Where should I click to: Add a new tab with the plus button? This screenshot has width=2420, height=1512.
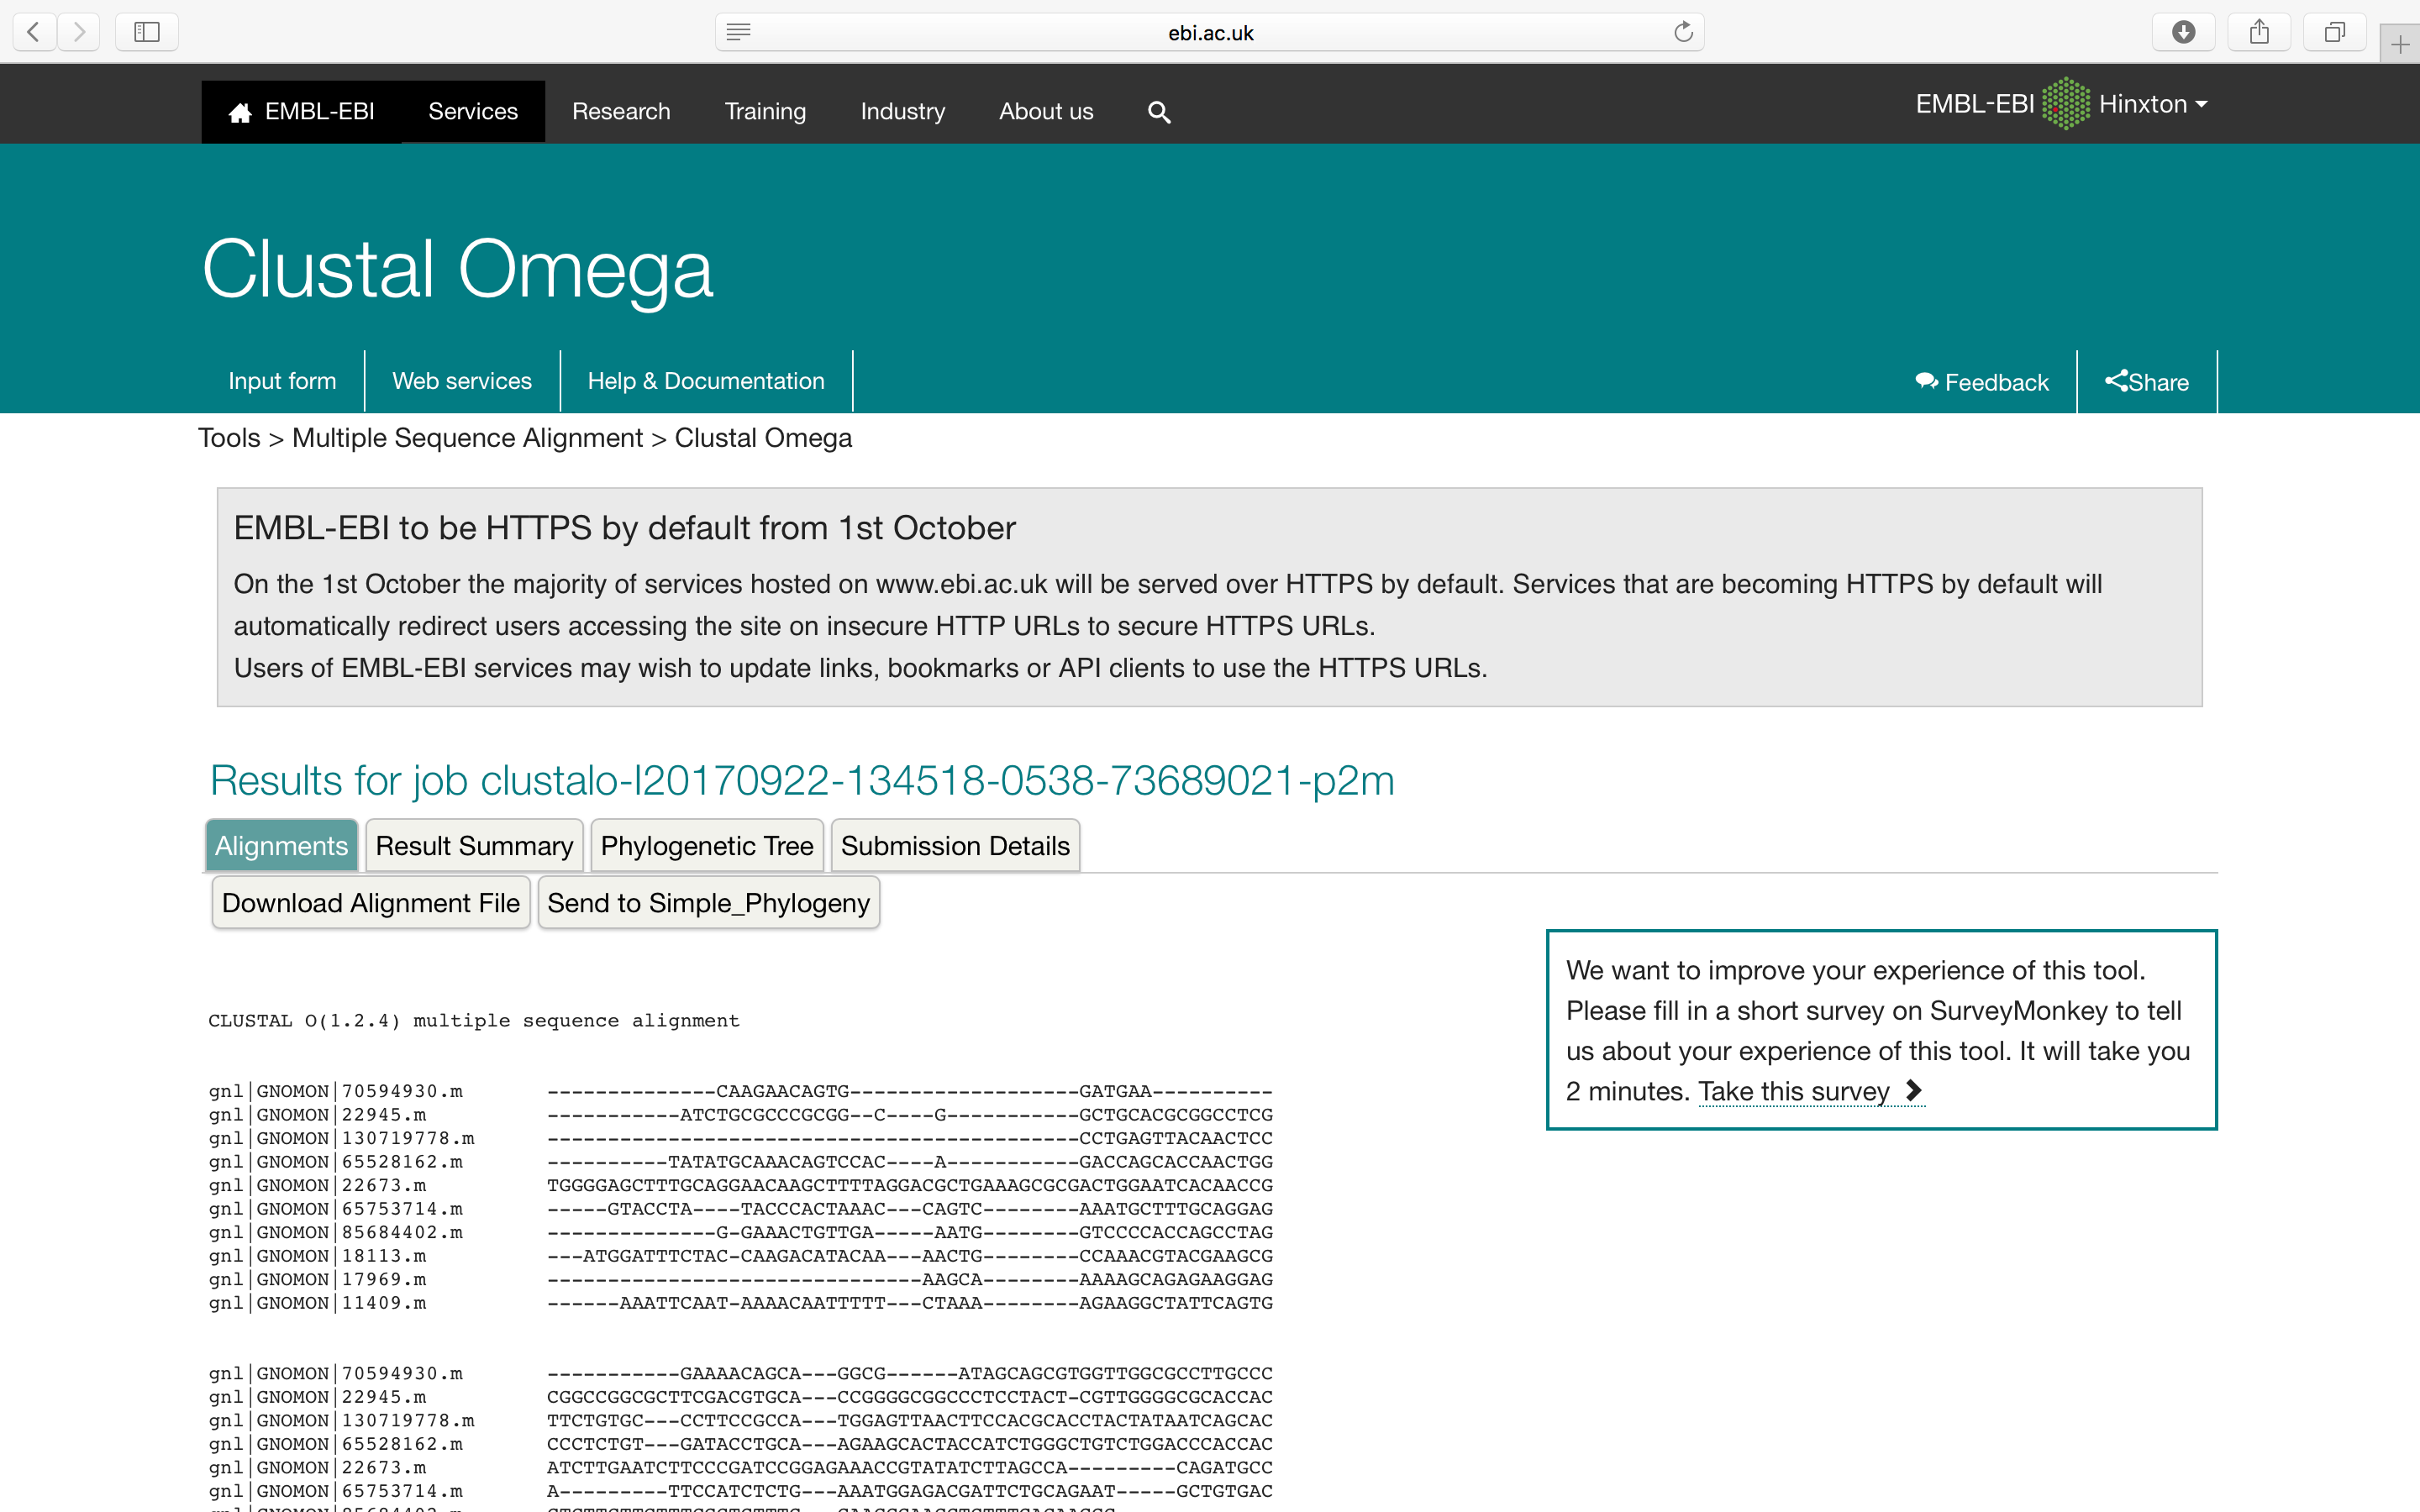pyautogui.click(x=2400, y=44)
